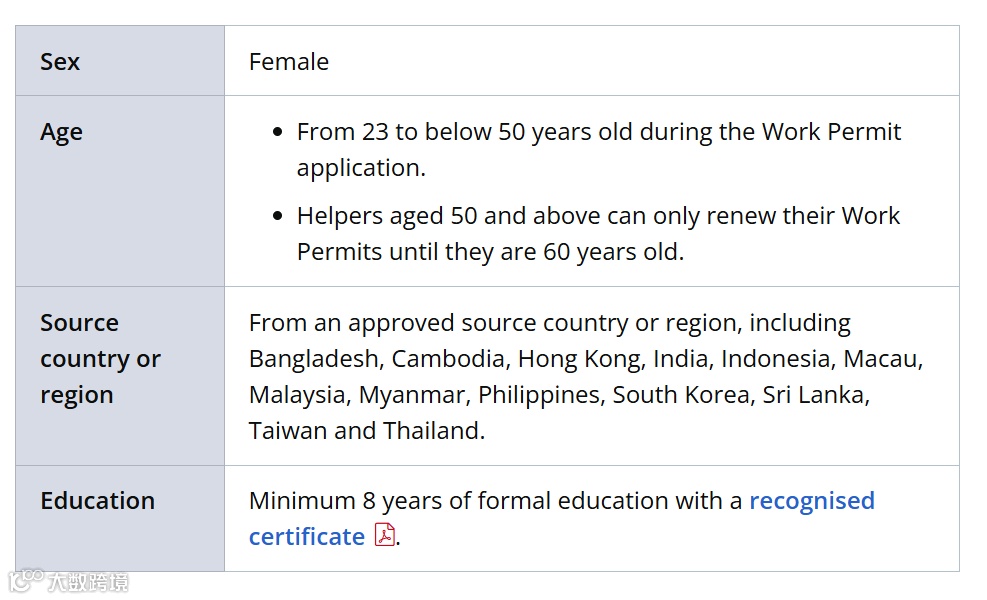Image resolution: width=987 pixels, height=600 pixels.
Task: Click the word Bangladesh in country list
Action: [x=315, y=359]
